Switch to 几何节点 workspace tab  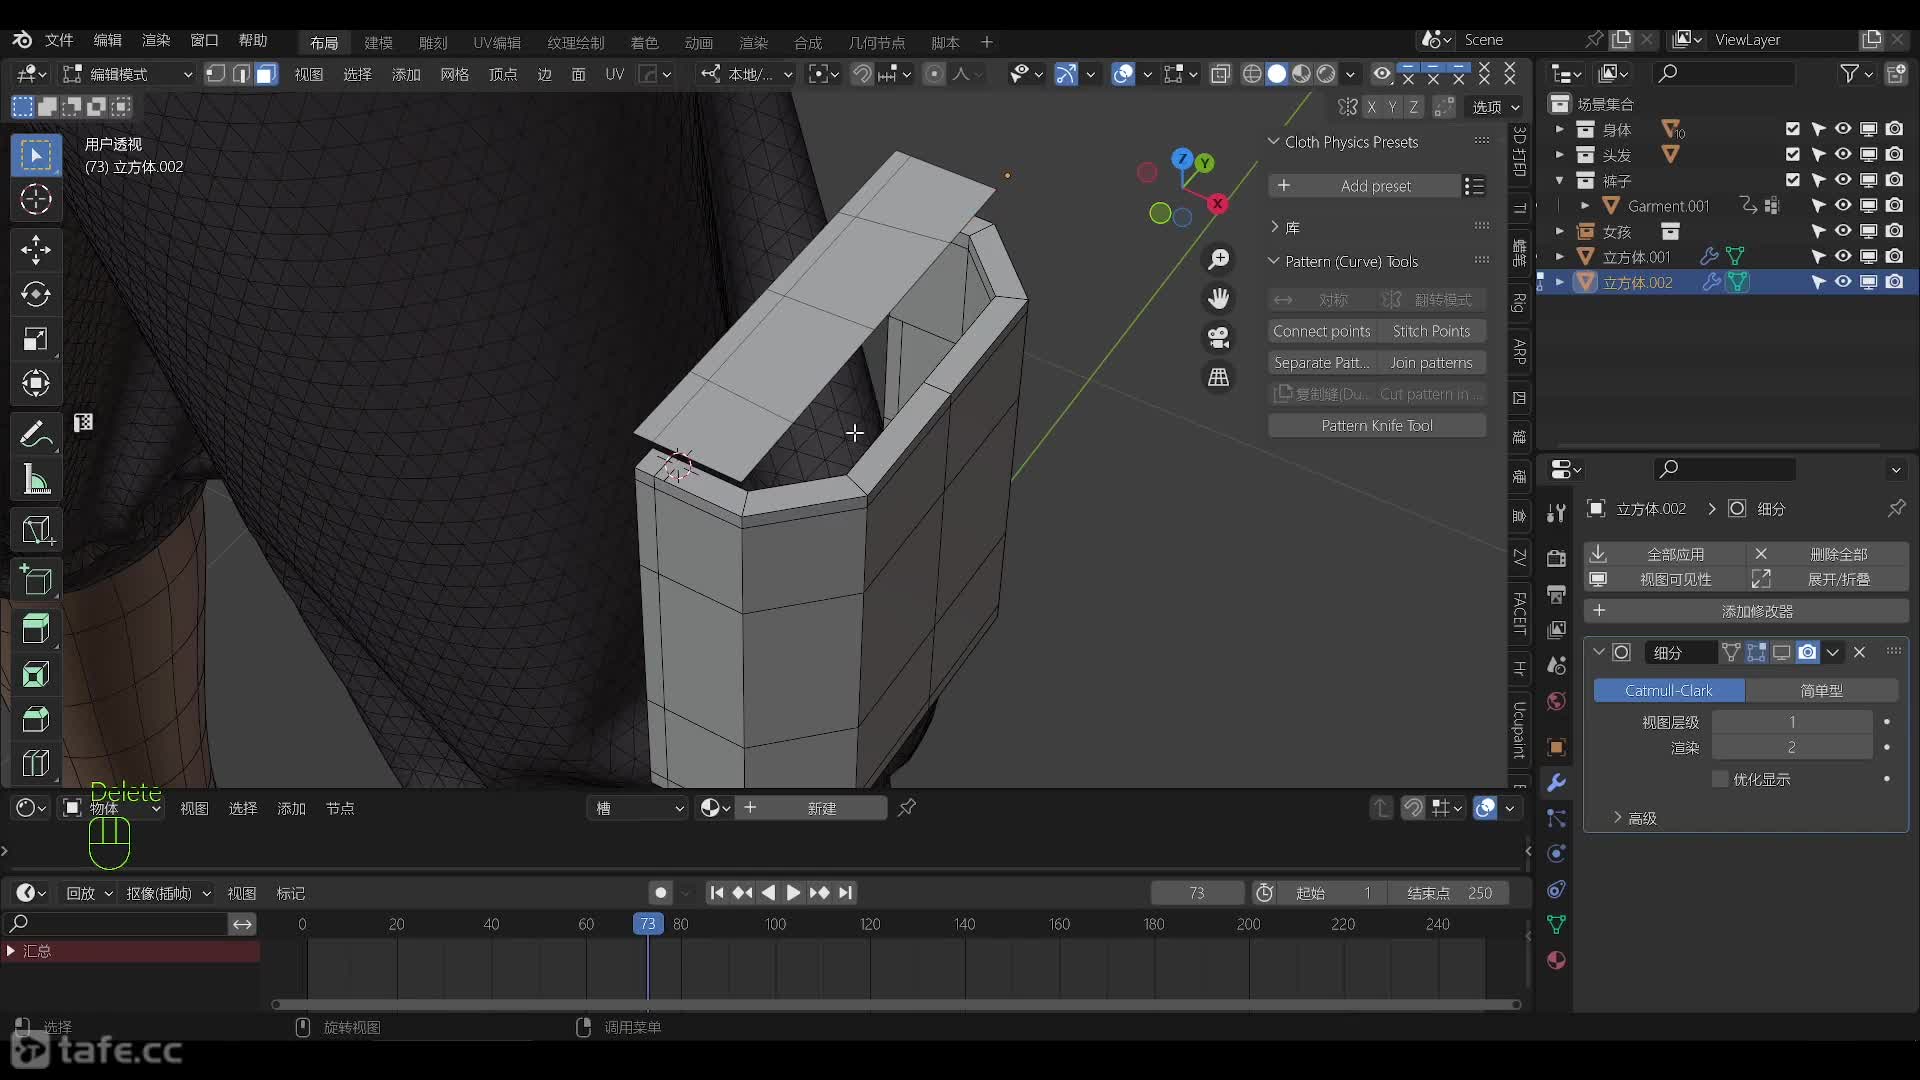coord(876,42)
